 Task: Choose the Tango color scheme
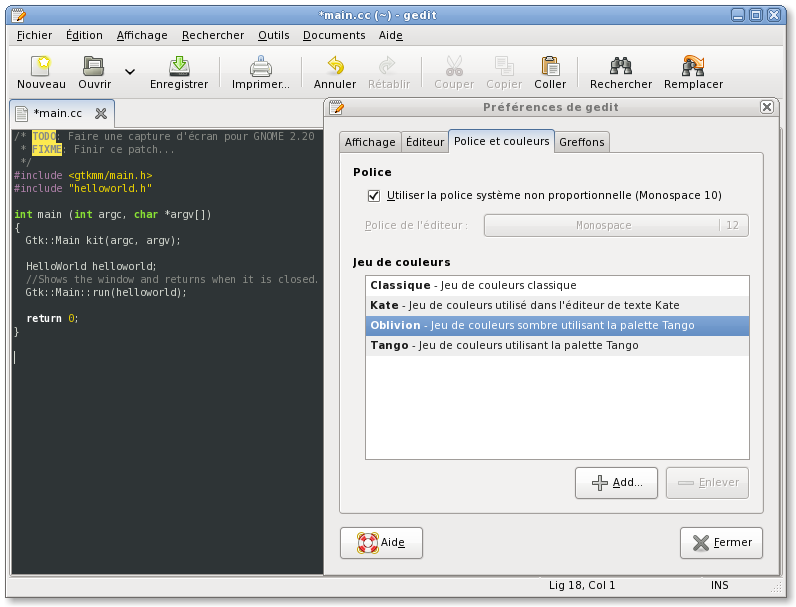(x=504, y=345)
